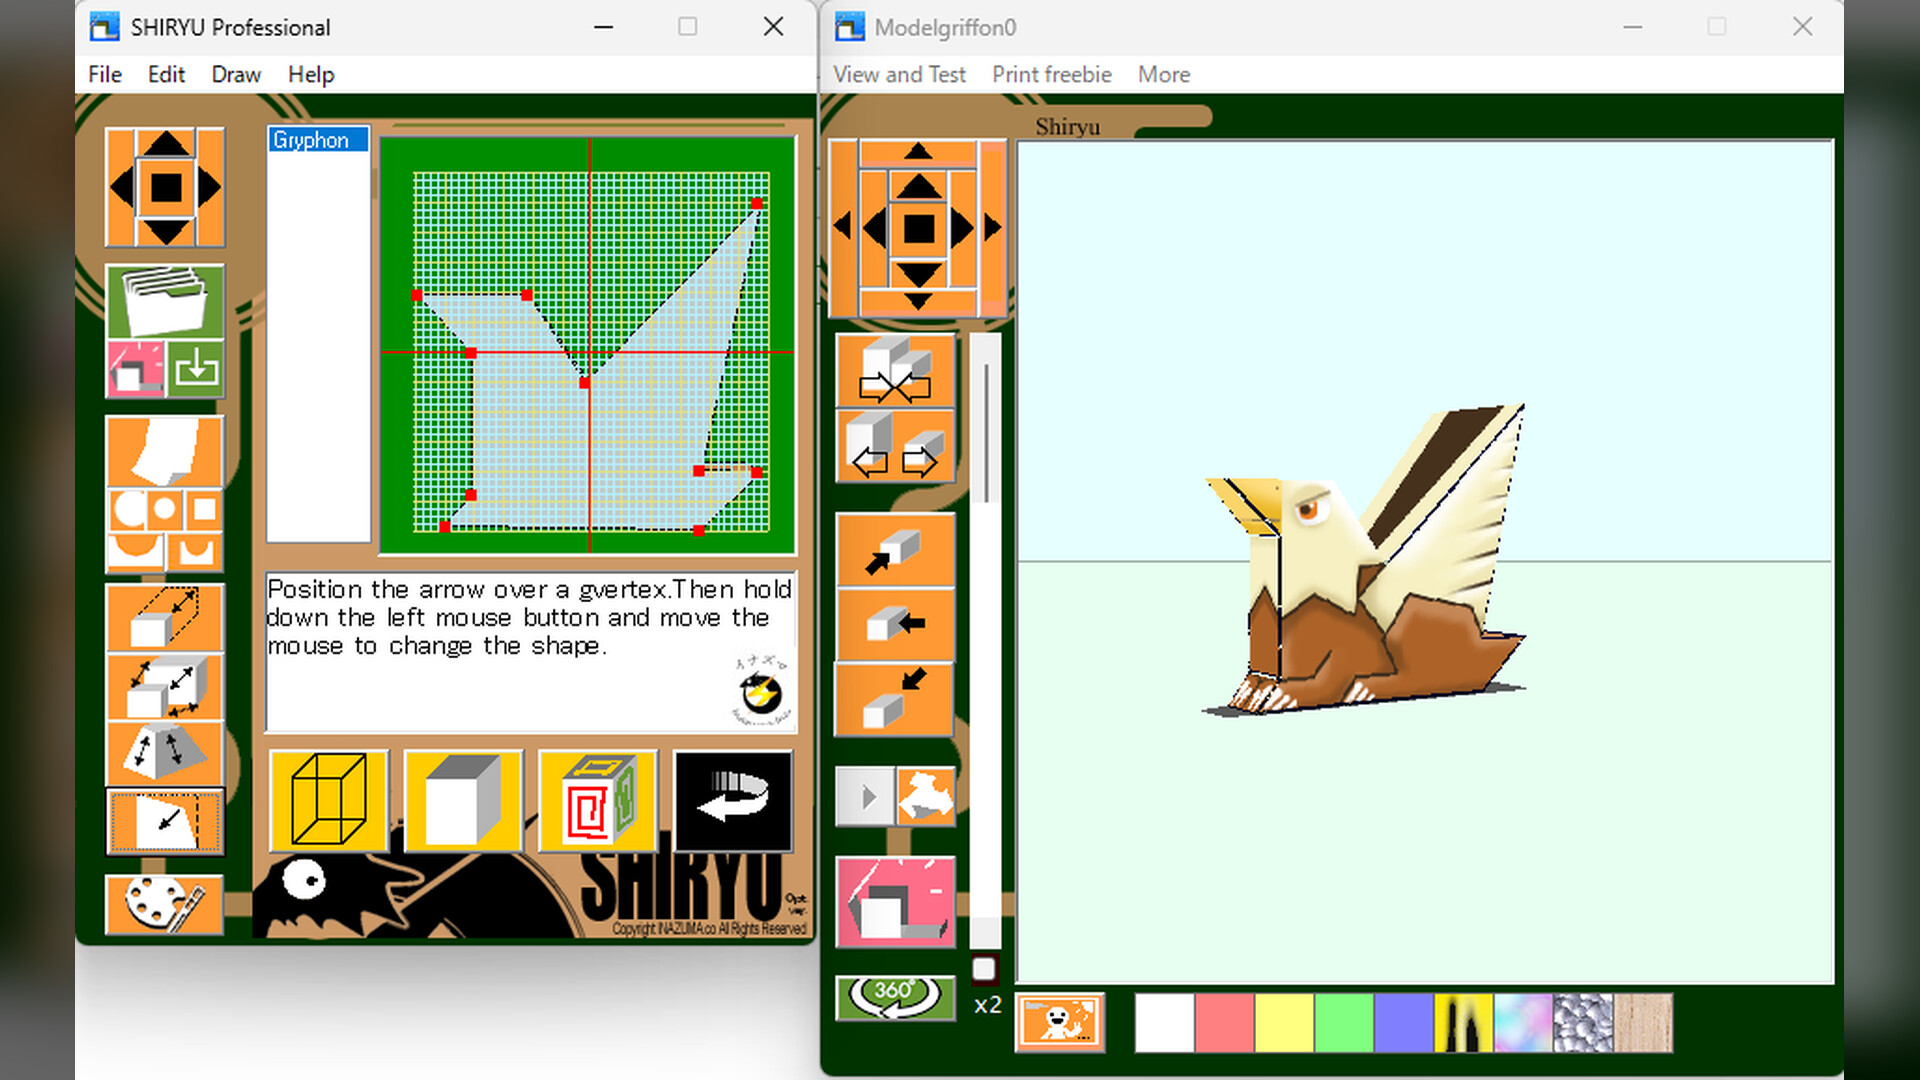Click the Shiryu tab label

pos(1067,127)
